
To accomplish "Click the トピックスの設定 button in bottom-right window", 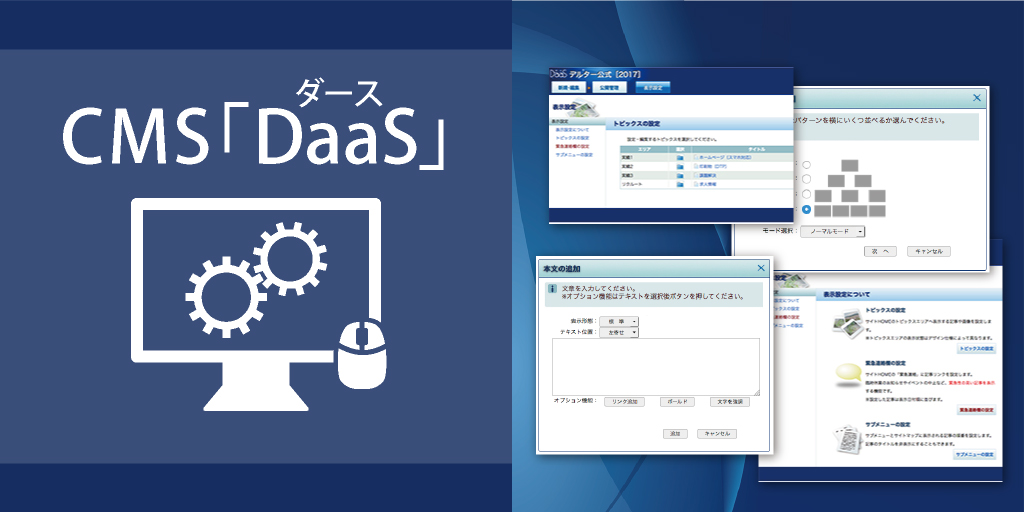I will click(x=977, y=349).
